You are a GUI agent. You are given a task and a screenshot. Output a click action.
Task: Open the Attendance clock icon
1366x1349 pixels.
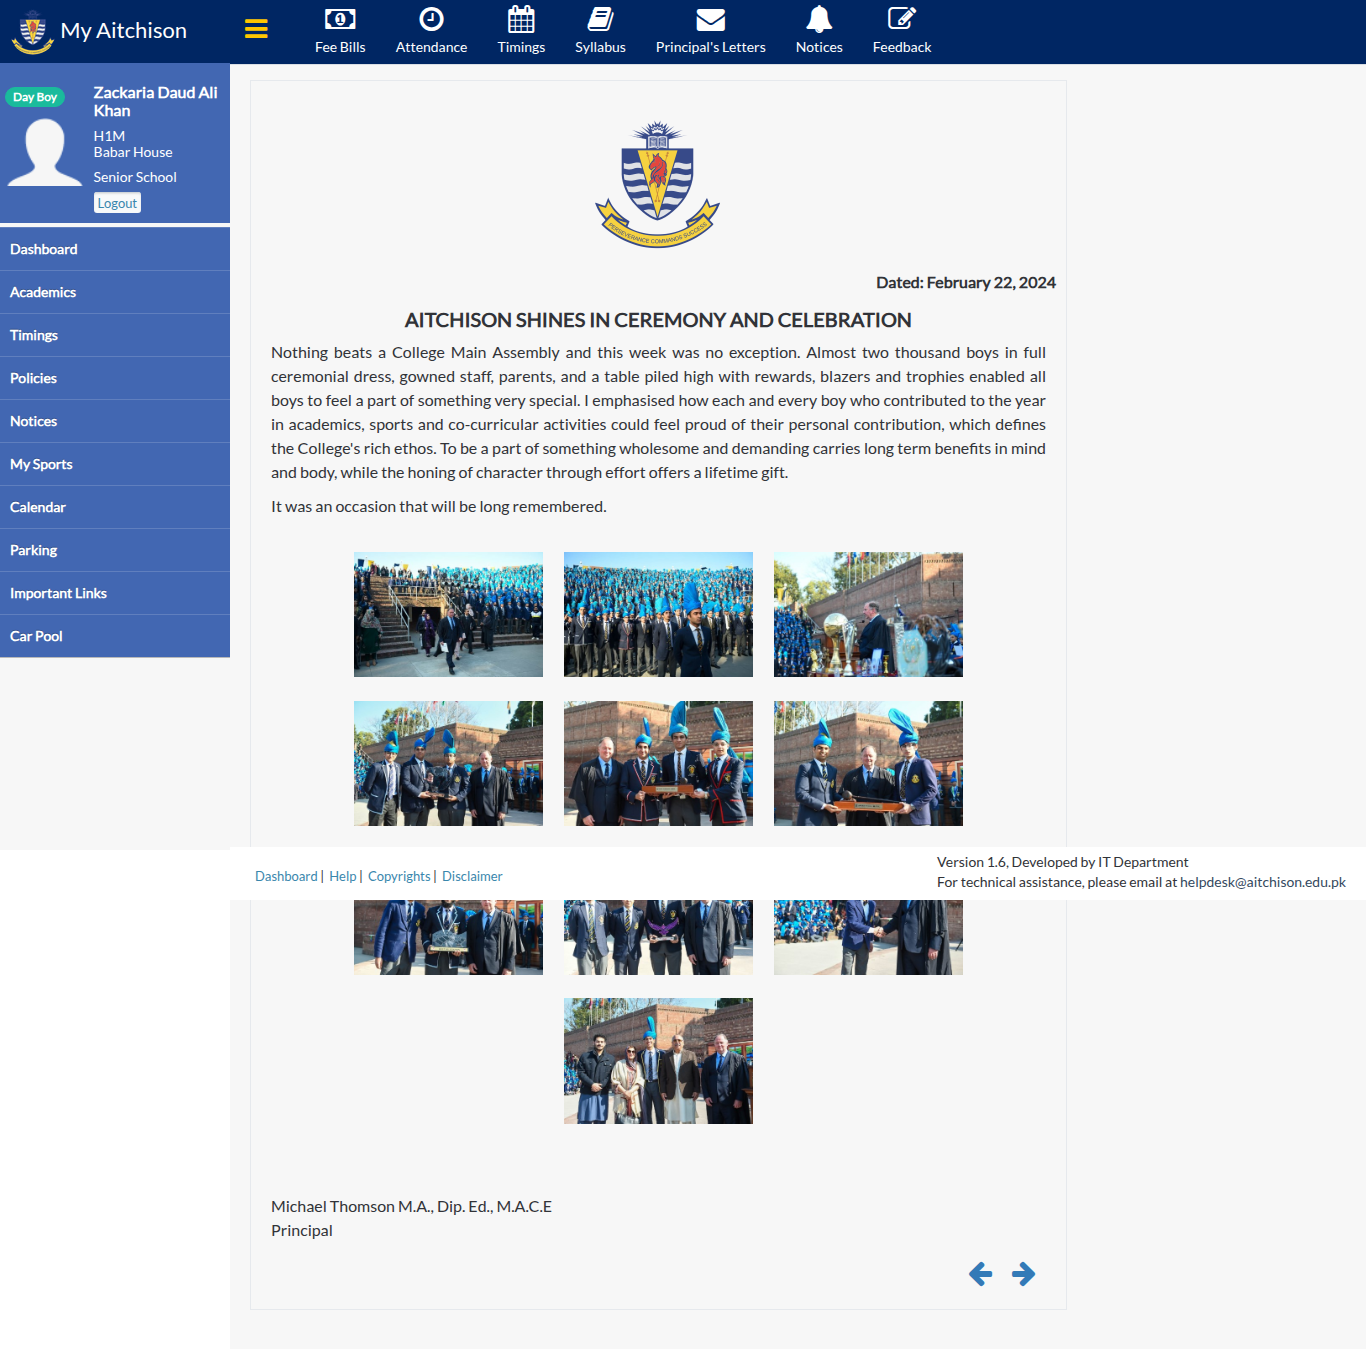(x=431, y=19)
